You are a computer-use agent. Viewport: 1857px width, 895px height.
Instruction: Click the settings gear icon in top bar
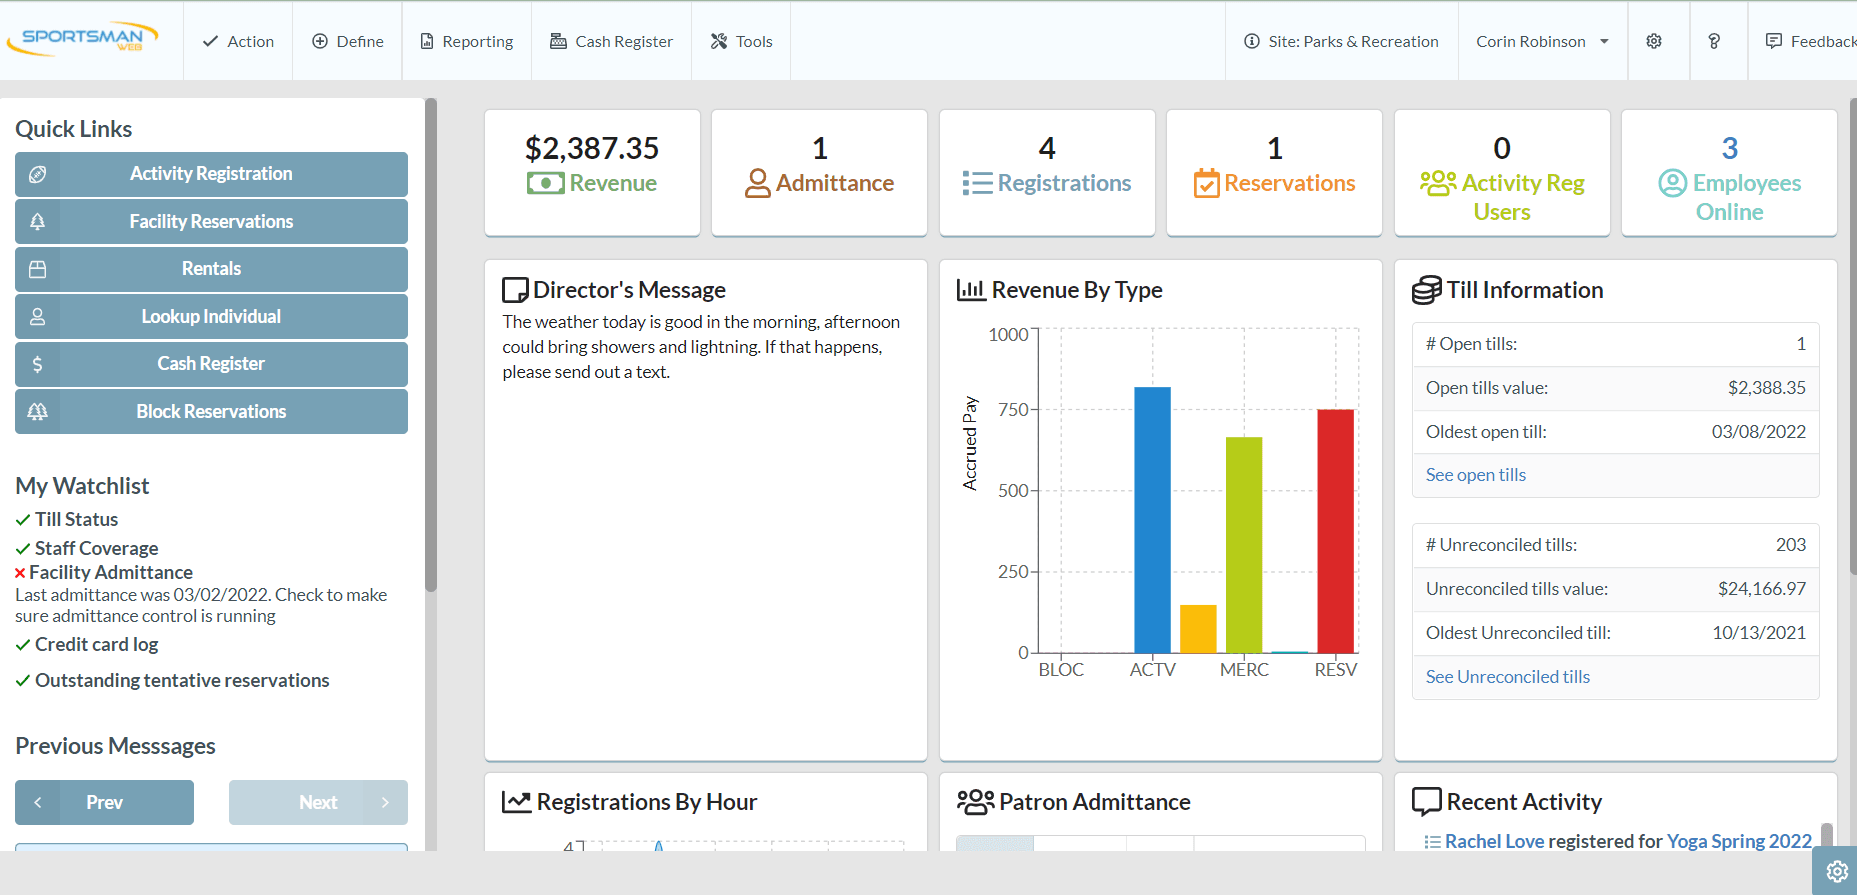[1654, 41]
